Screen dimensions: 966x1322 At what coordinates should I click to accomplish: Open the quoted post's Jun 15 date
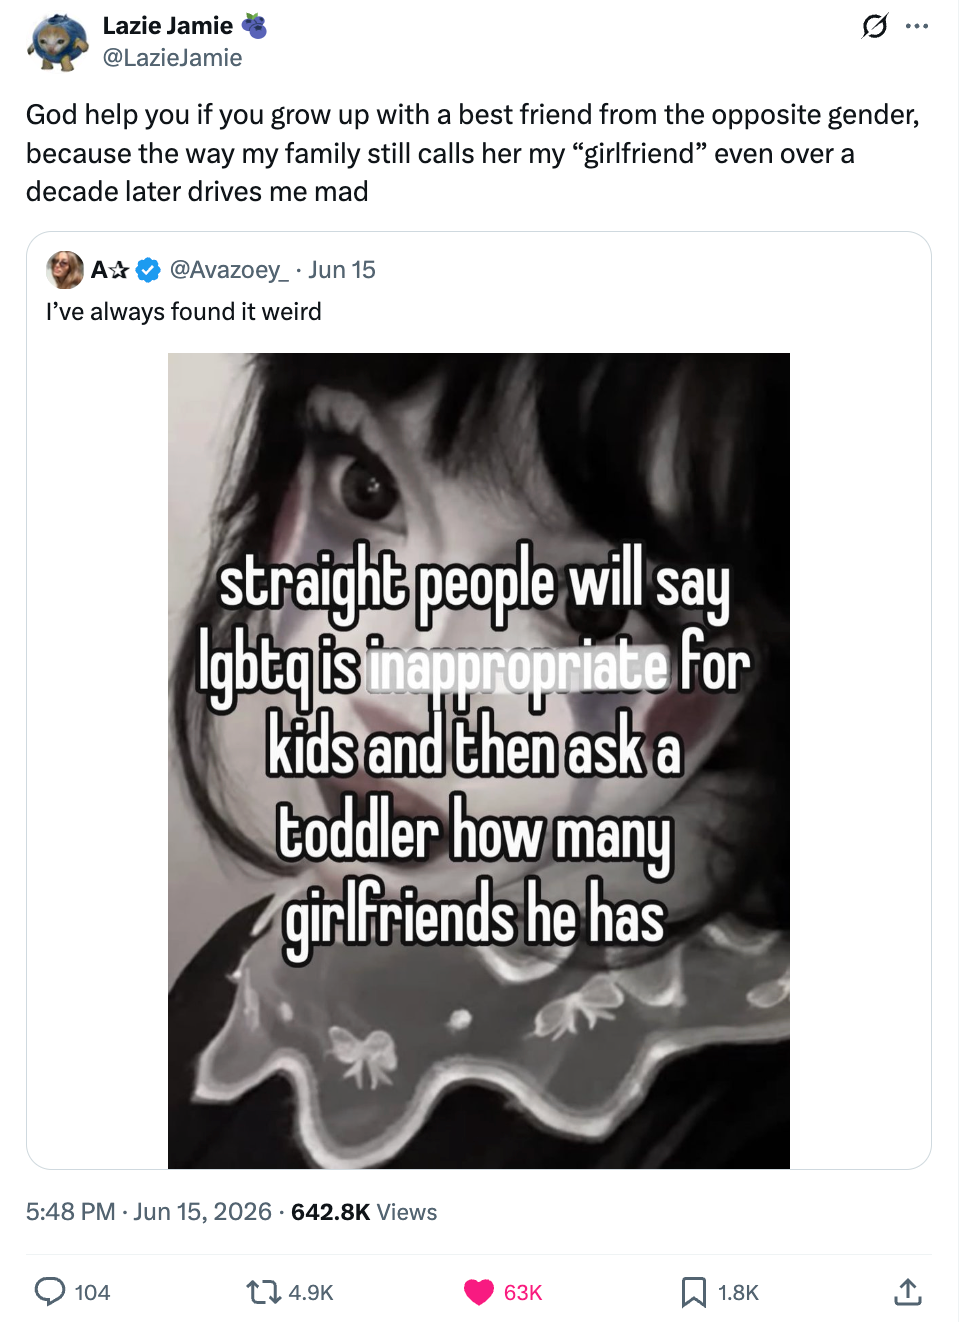click(x=342, y=270)
